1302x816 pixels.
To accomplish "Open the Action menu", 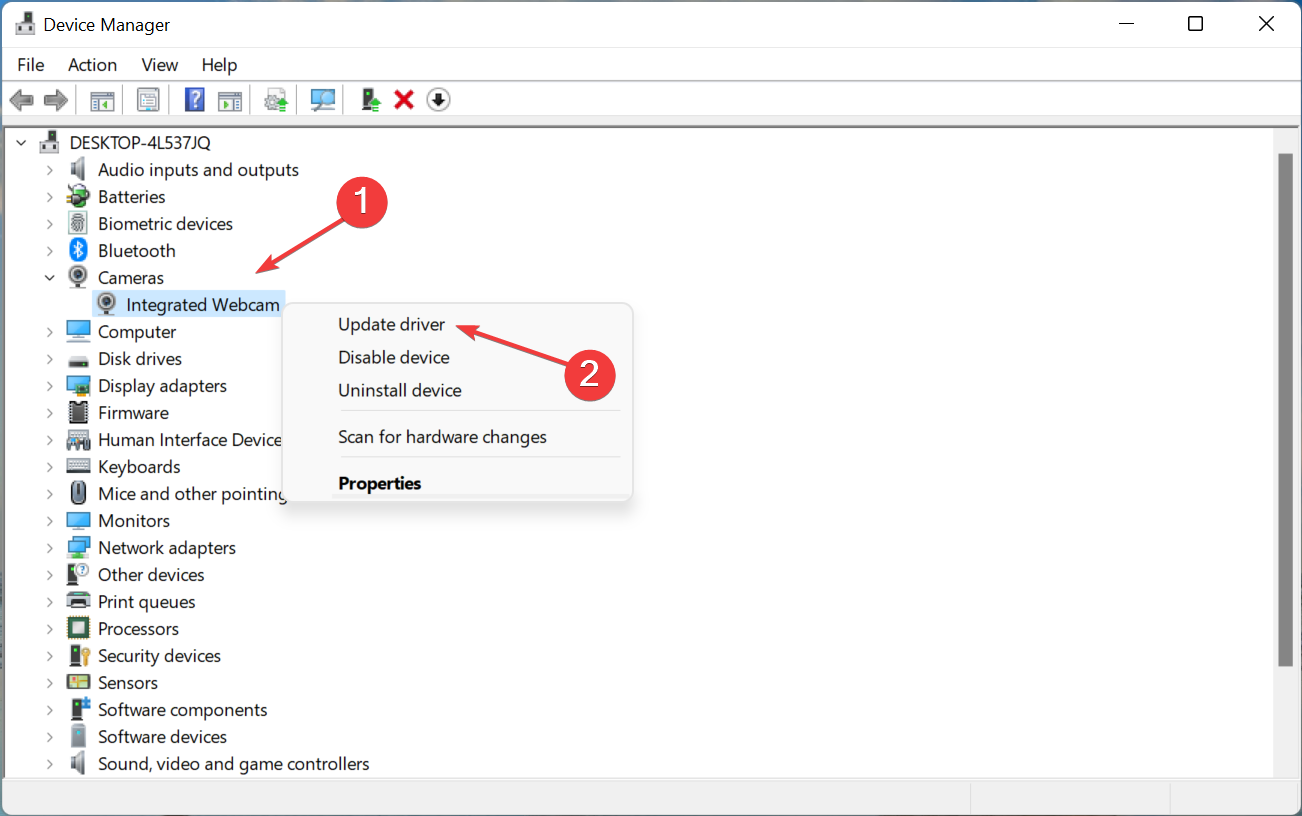I will 92,64.
